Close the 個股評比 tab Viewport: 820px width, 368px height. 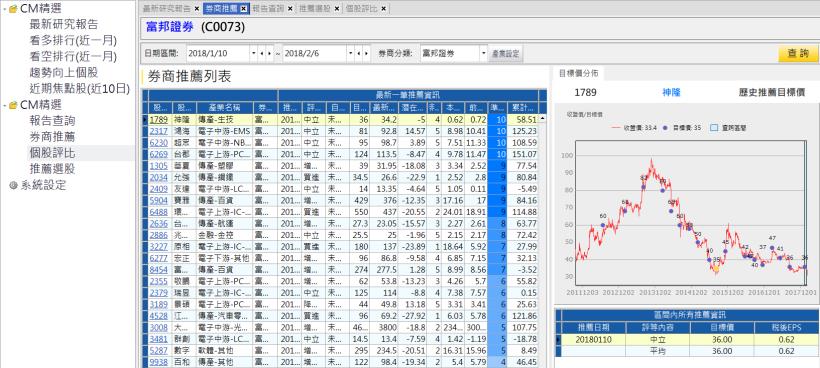(384, 8)
